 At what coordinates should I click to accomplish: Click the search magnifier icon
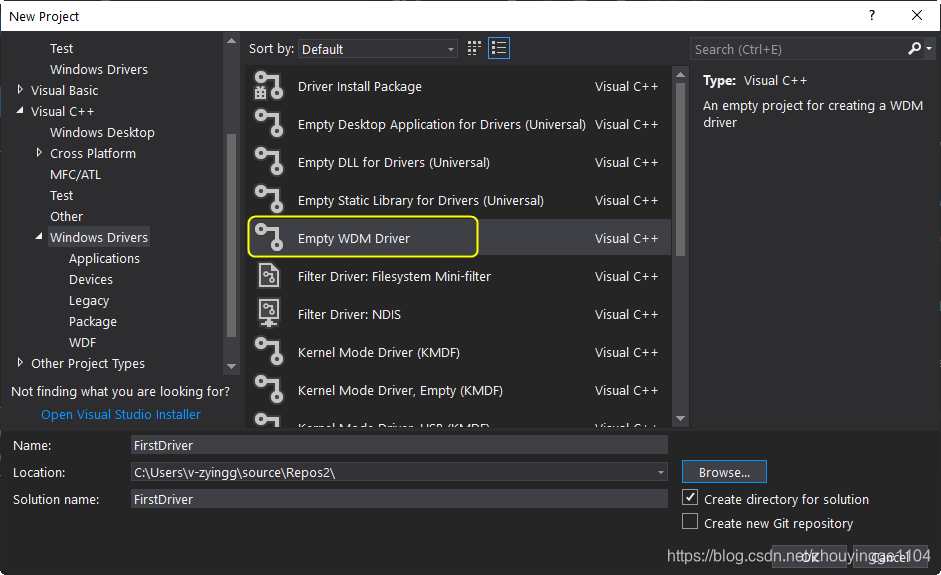point(914,49)
